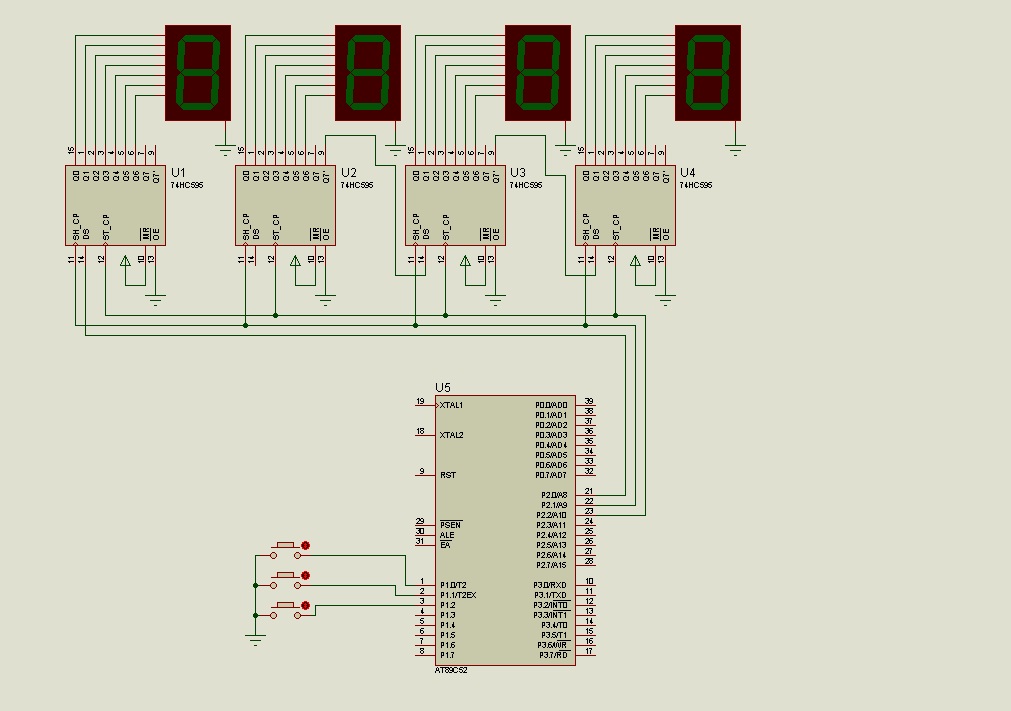Select the U1 74HC595 shift register chip

[115, 206]
